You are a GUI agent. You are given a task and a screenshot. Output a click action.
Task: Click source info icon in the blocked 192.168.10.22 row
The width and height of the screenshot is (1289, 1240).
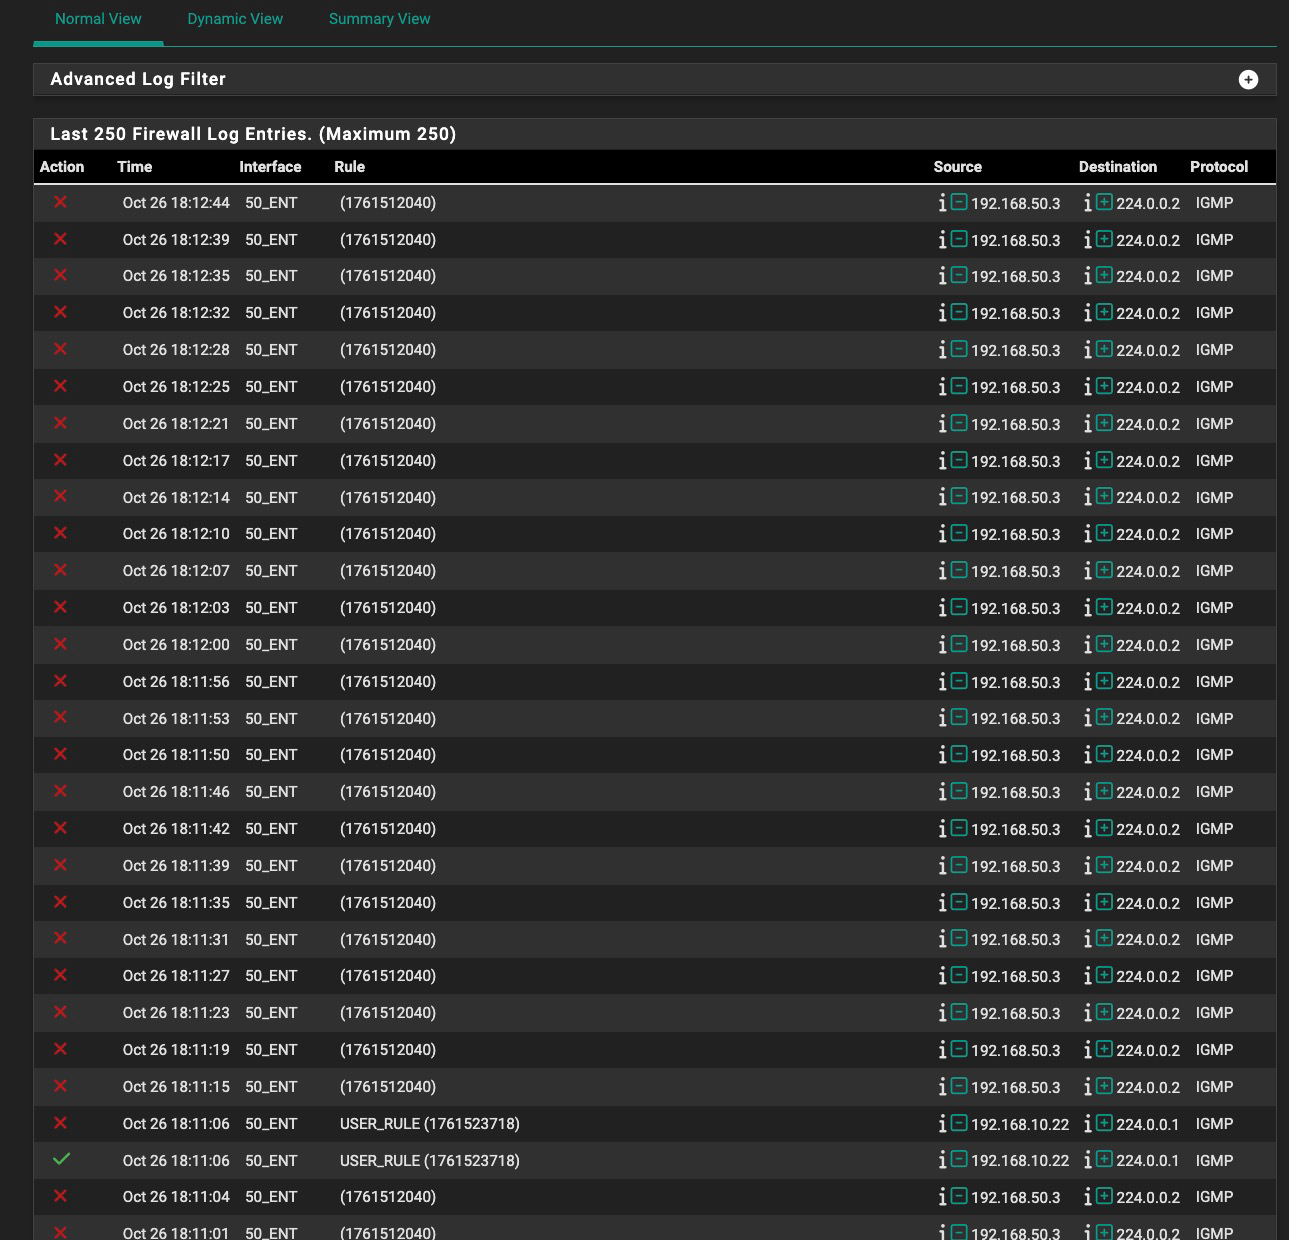pyautogui.click(x=942, y=1124)
